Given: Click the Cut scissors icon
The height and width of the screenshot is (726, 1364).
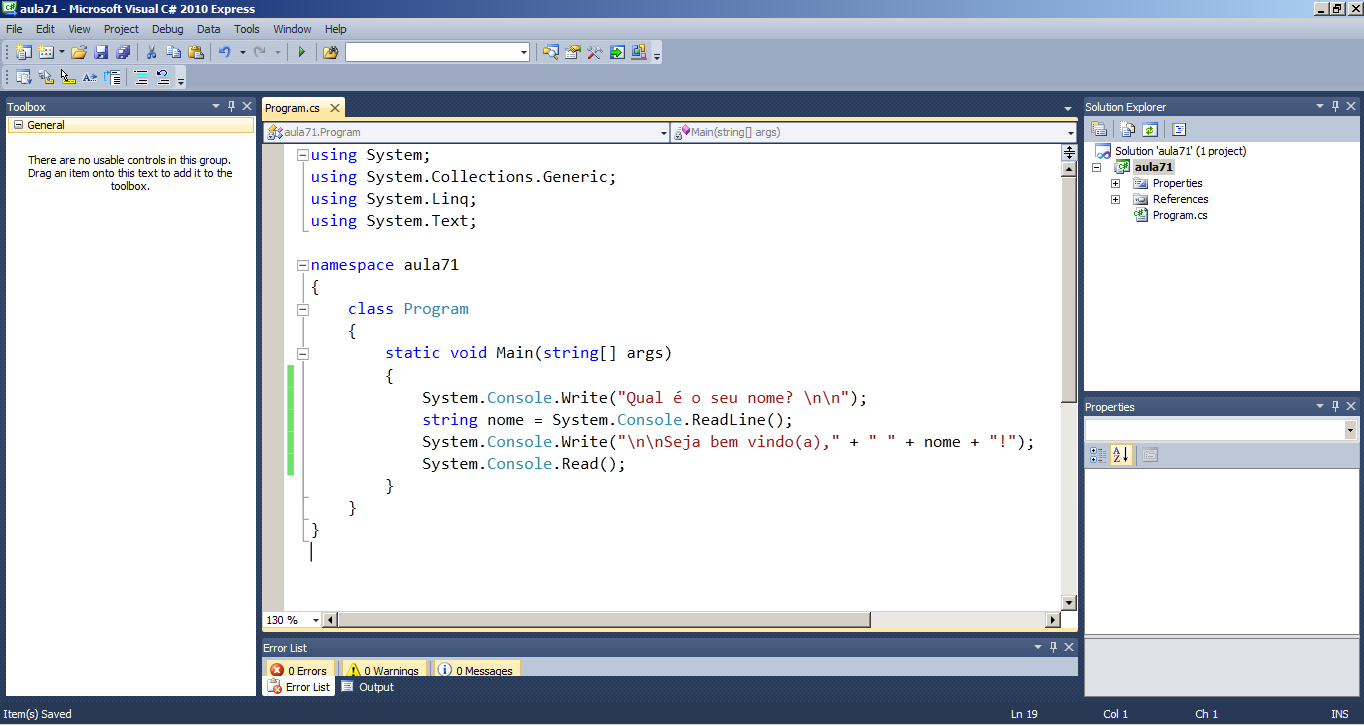Looking at the screenshot, I should (x=151, y=52).
